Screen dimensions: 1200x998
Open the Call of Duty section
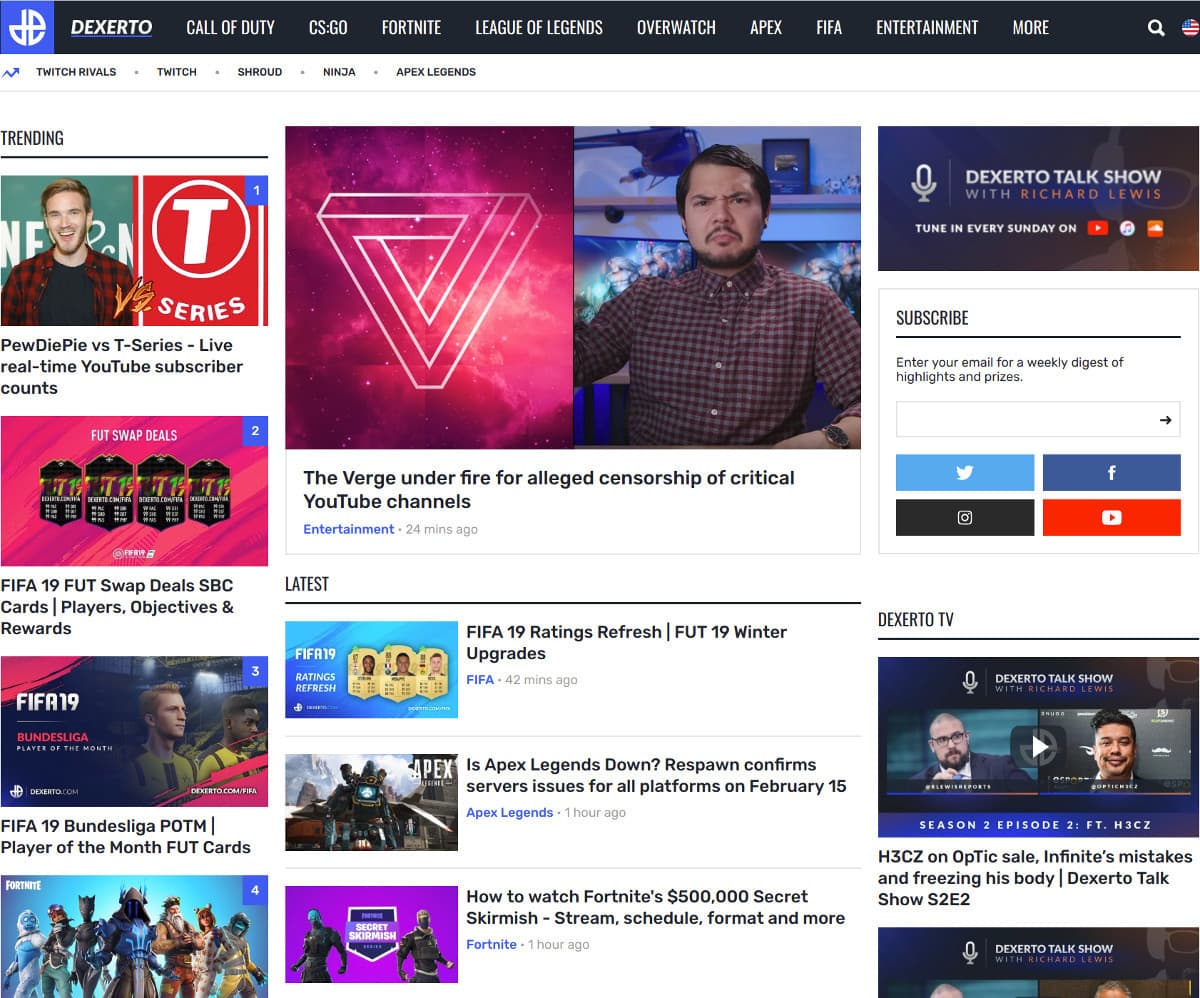(230, 28)
